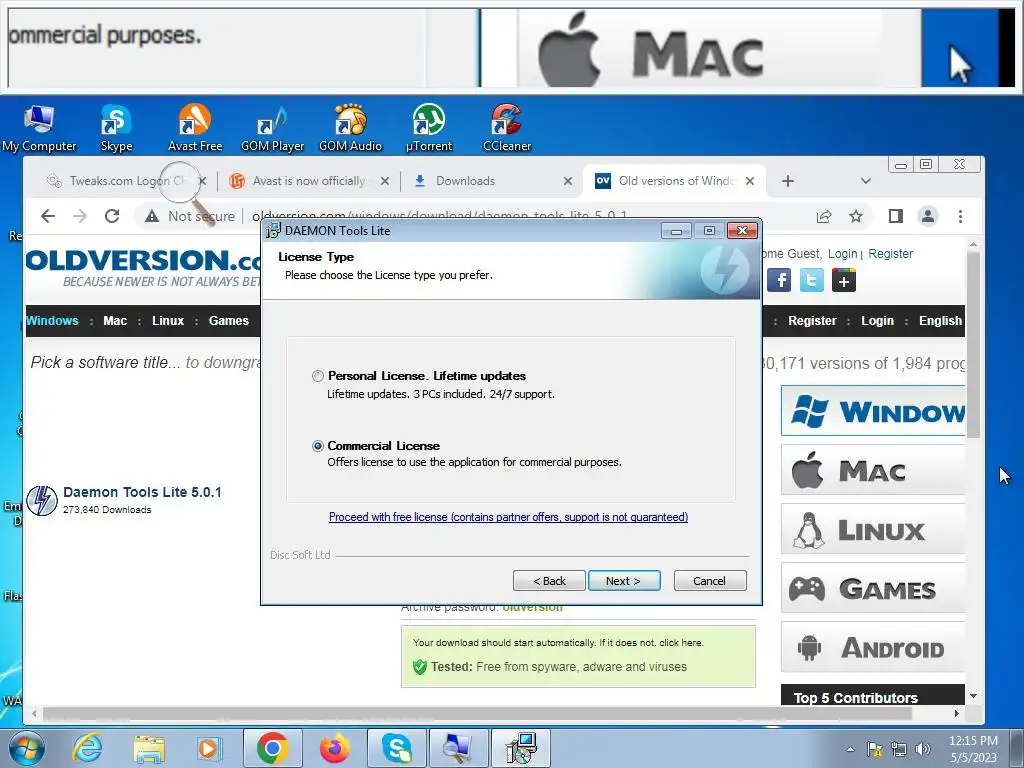Click the Next button in installer
The width and height of the screenshot is (1024, 768).
(624, 581)
